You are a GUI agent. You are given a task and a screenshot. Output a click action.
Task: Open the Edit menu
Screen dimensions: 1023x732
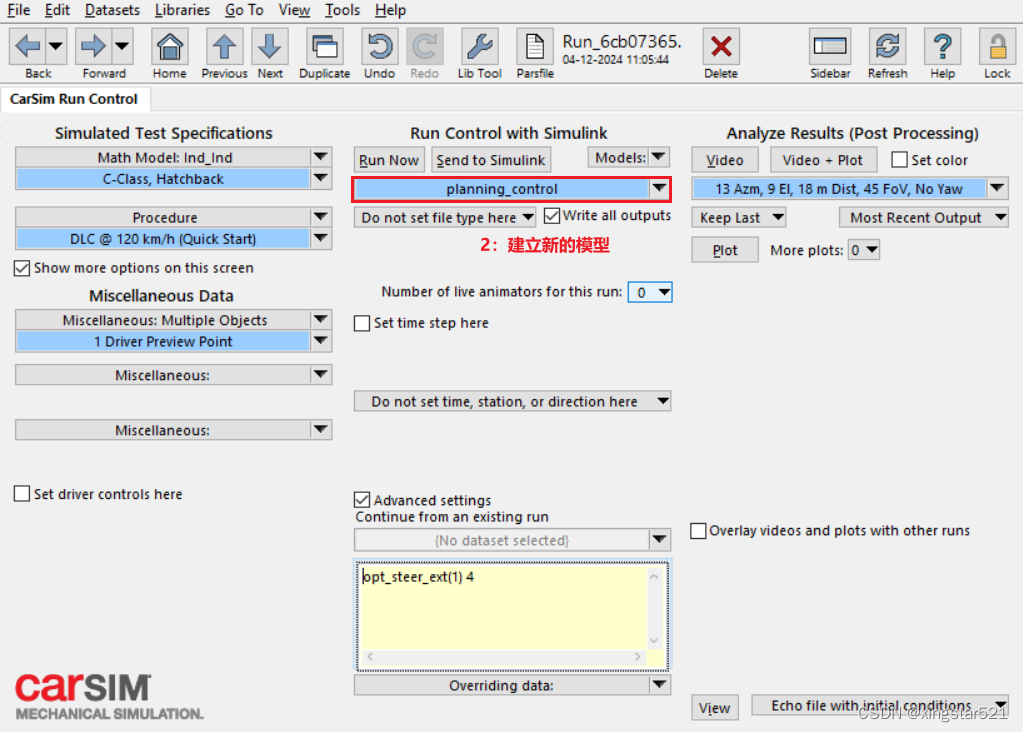pos(57,10)
